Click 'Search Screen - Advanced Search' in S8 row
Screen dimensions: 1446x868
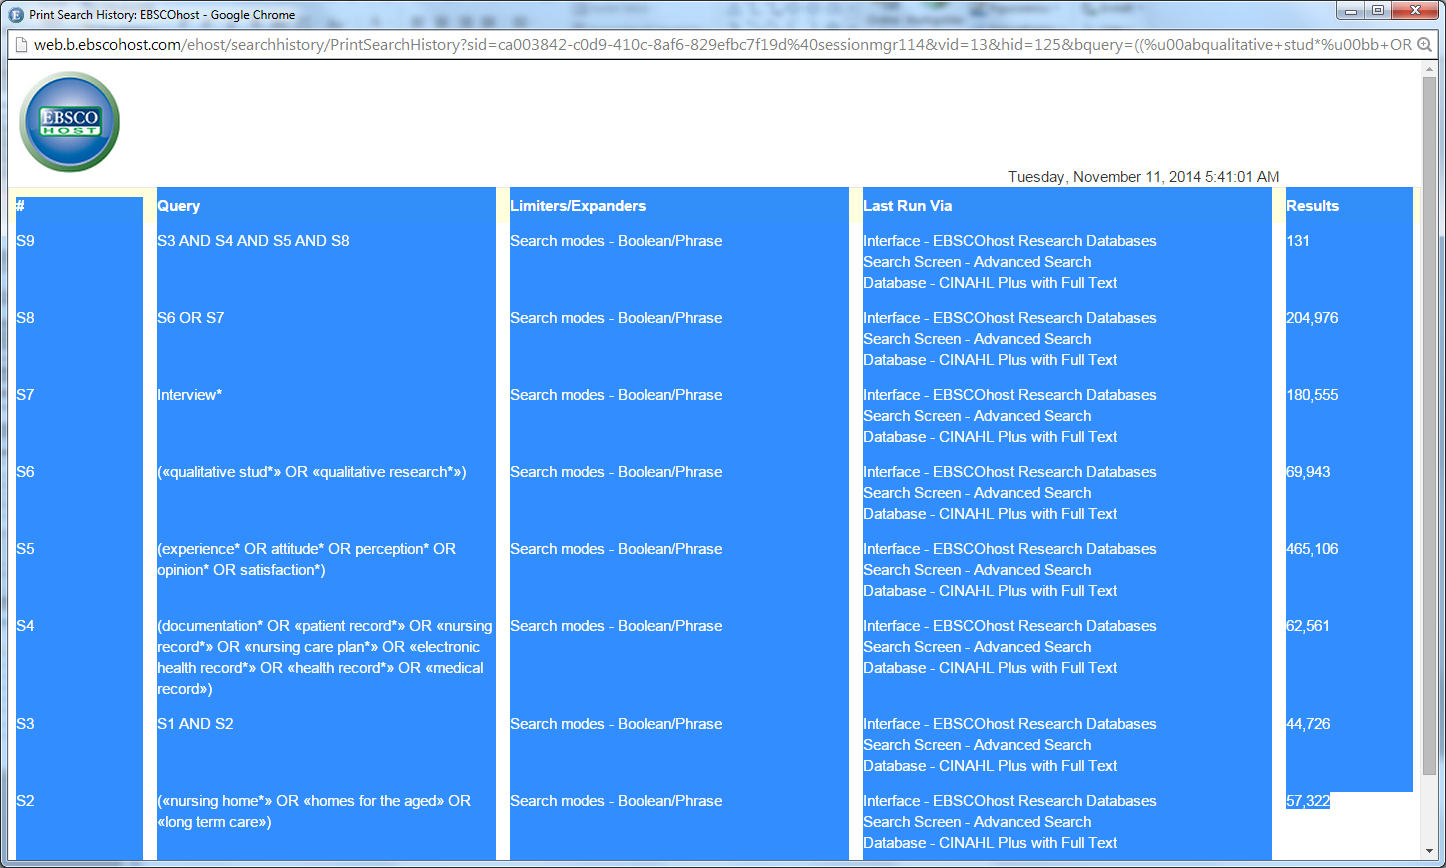[x=977, y=339]
